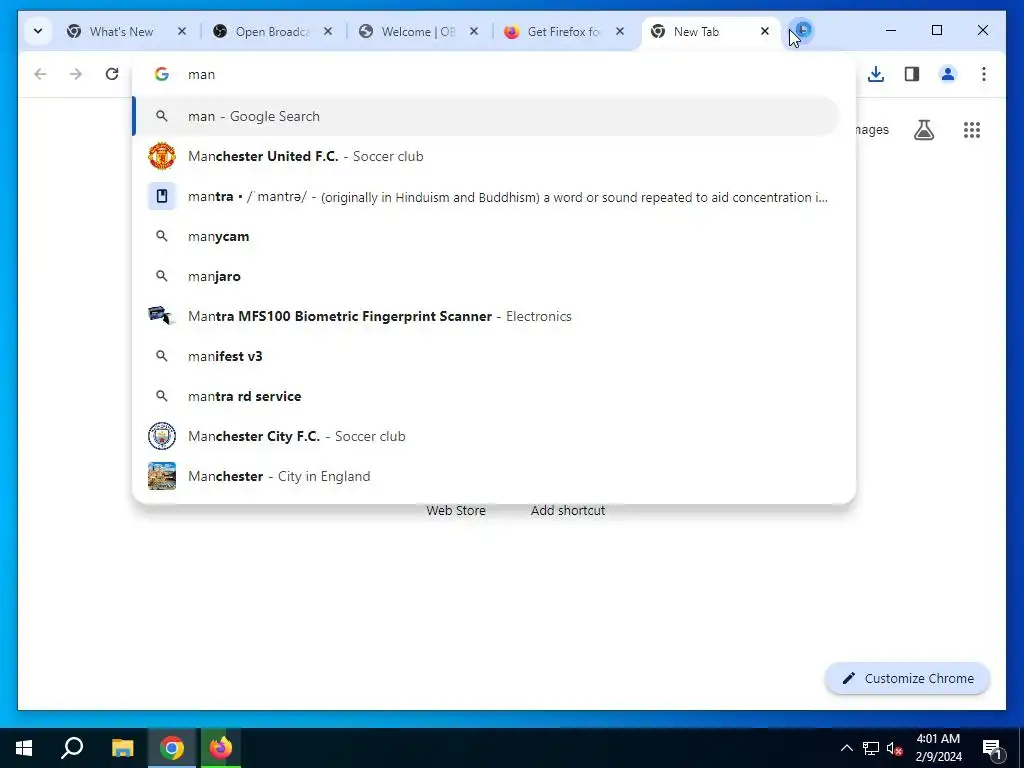
Task: Open the notification center icon
Action: pyautogui.click(x=993, y=748)
